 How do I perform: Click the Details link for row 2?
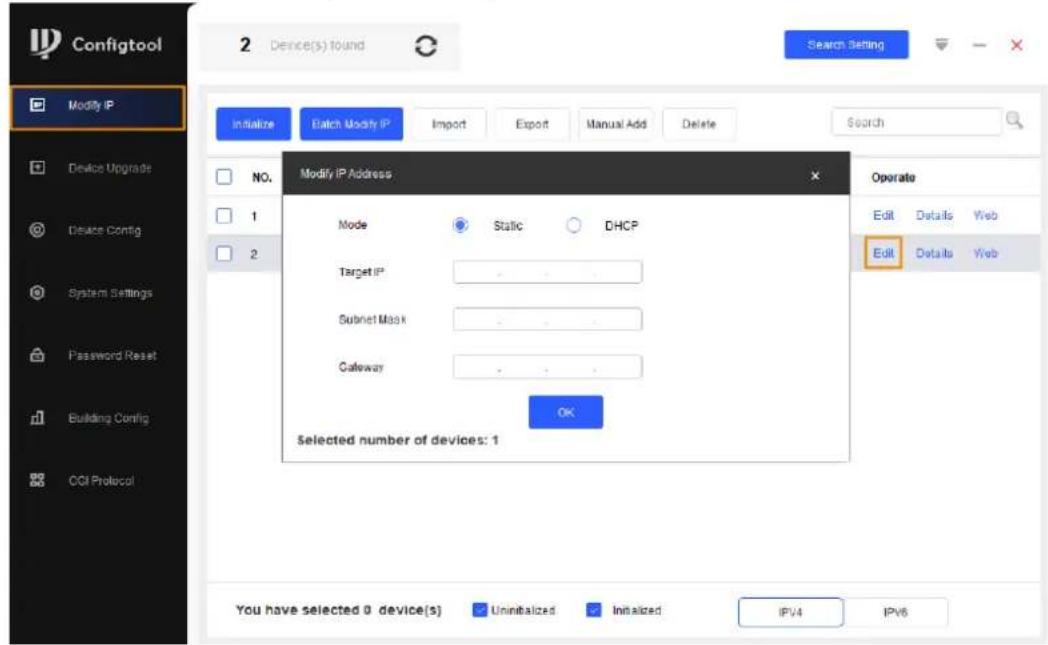point(934,253)
